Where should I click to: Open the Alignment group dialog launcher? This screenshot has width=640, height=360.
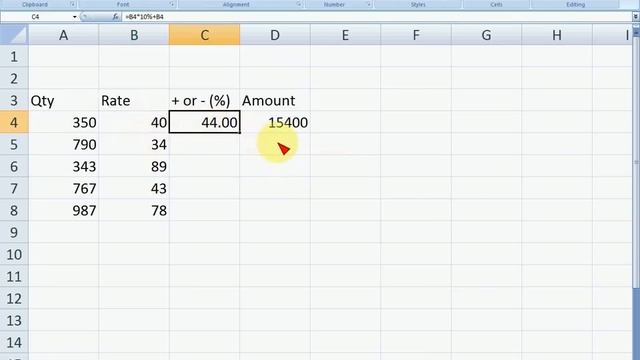tap(299, 4)
